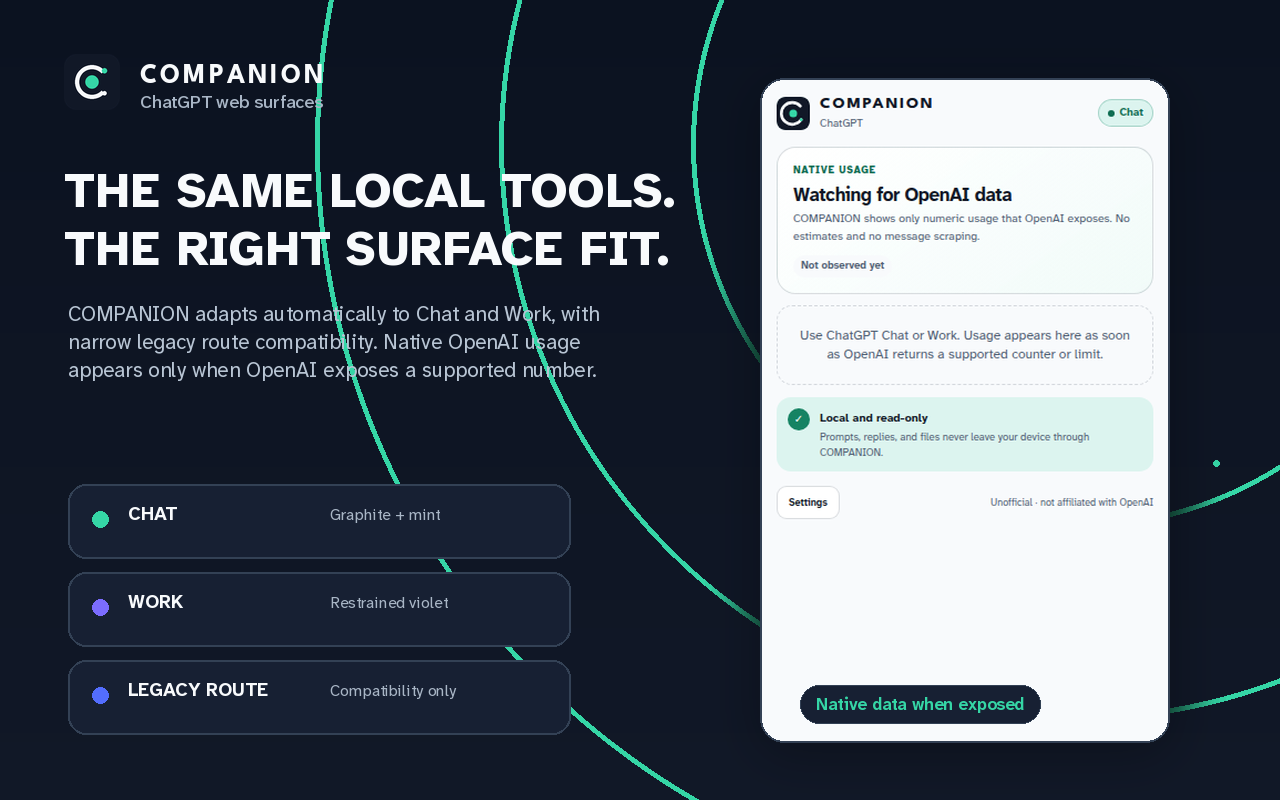Viewport: 1280px width, 800px height.
Task: Click the violet color dot next to WORK
Action: [100, 607]
